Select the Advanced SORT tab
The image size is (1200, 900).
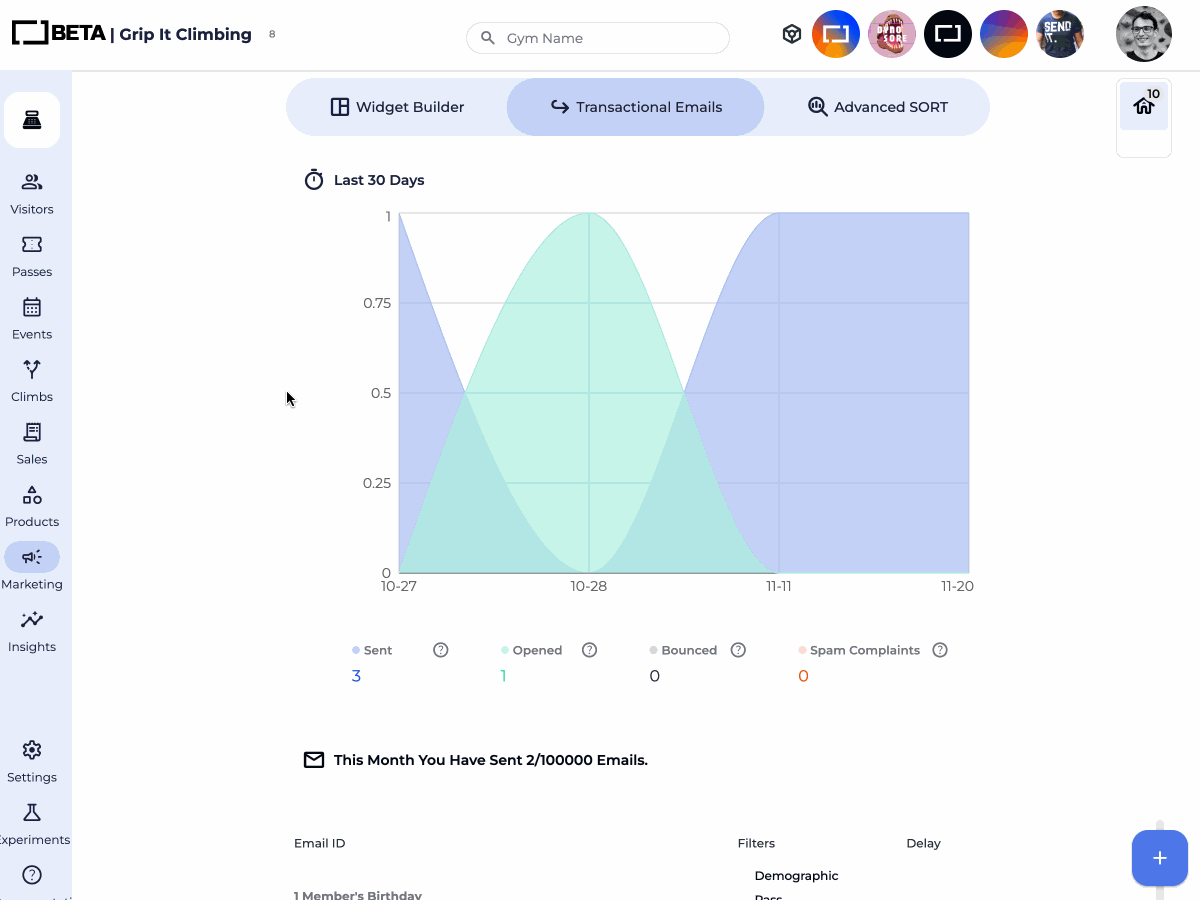[877, 107]
